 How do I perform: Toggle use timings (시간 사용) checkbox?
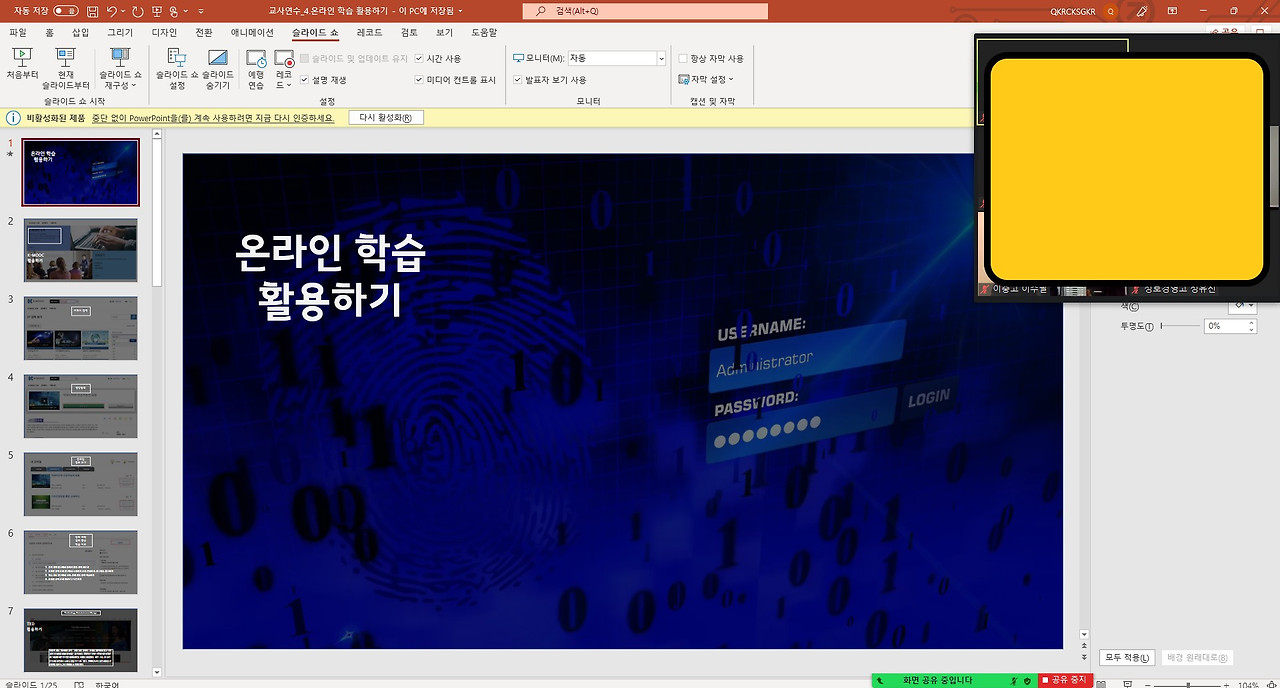[x=419, y=58]
